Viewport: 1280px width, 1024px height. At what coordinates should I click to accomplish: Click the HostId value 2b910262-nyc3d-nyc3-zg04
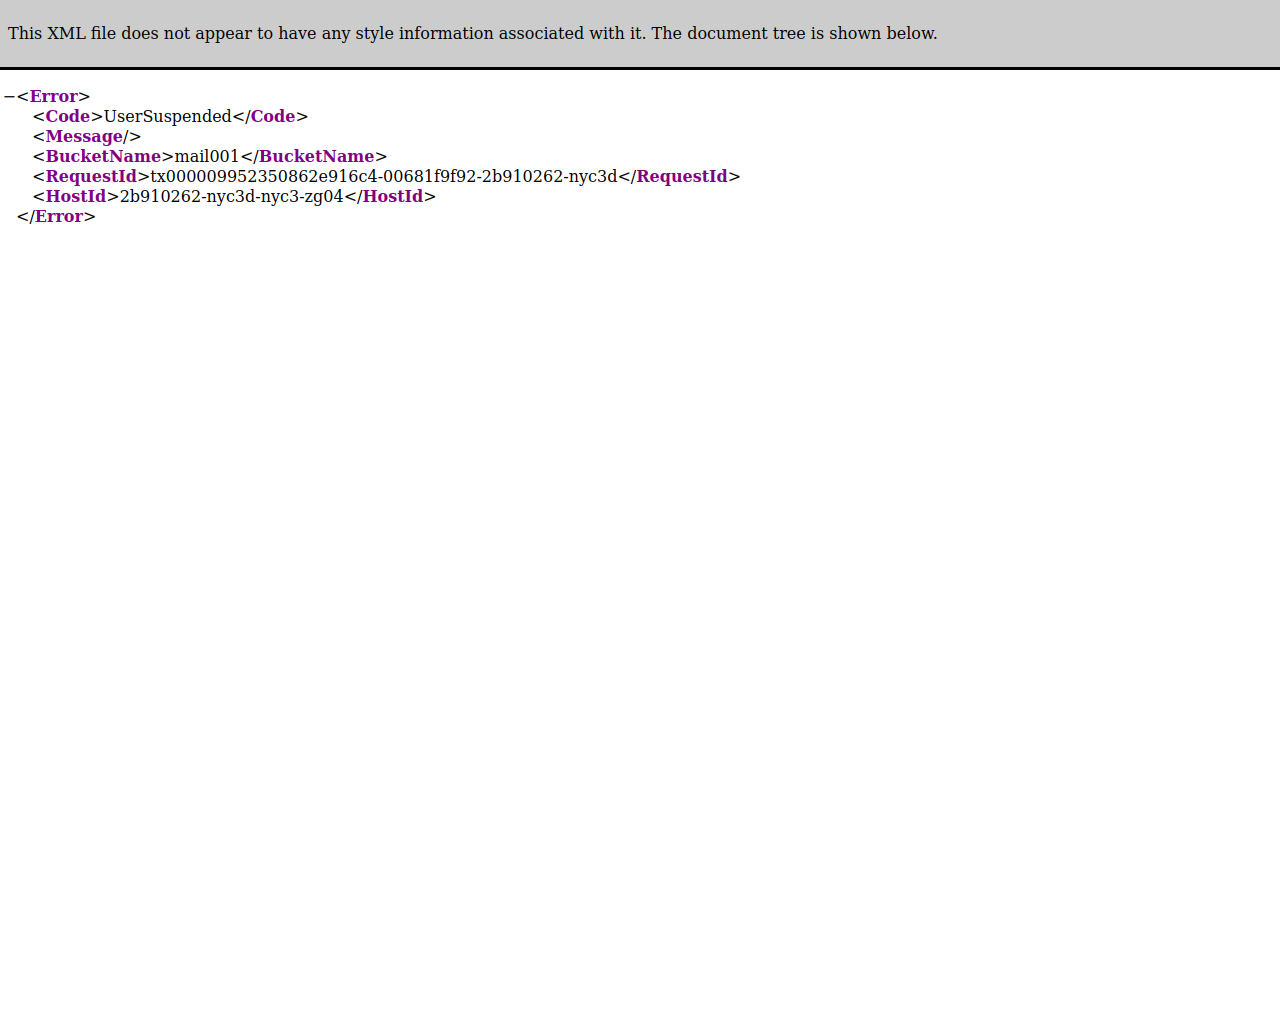(x=232, y=197)
